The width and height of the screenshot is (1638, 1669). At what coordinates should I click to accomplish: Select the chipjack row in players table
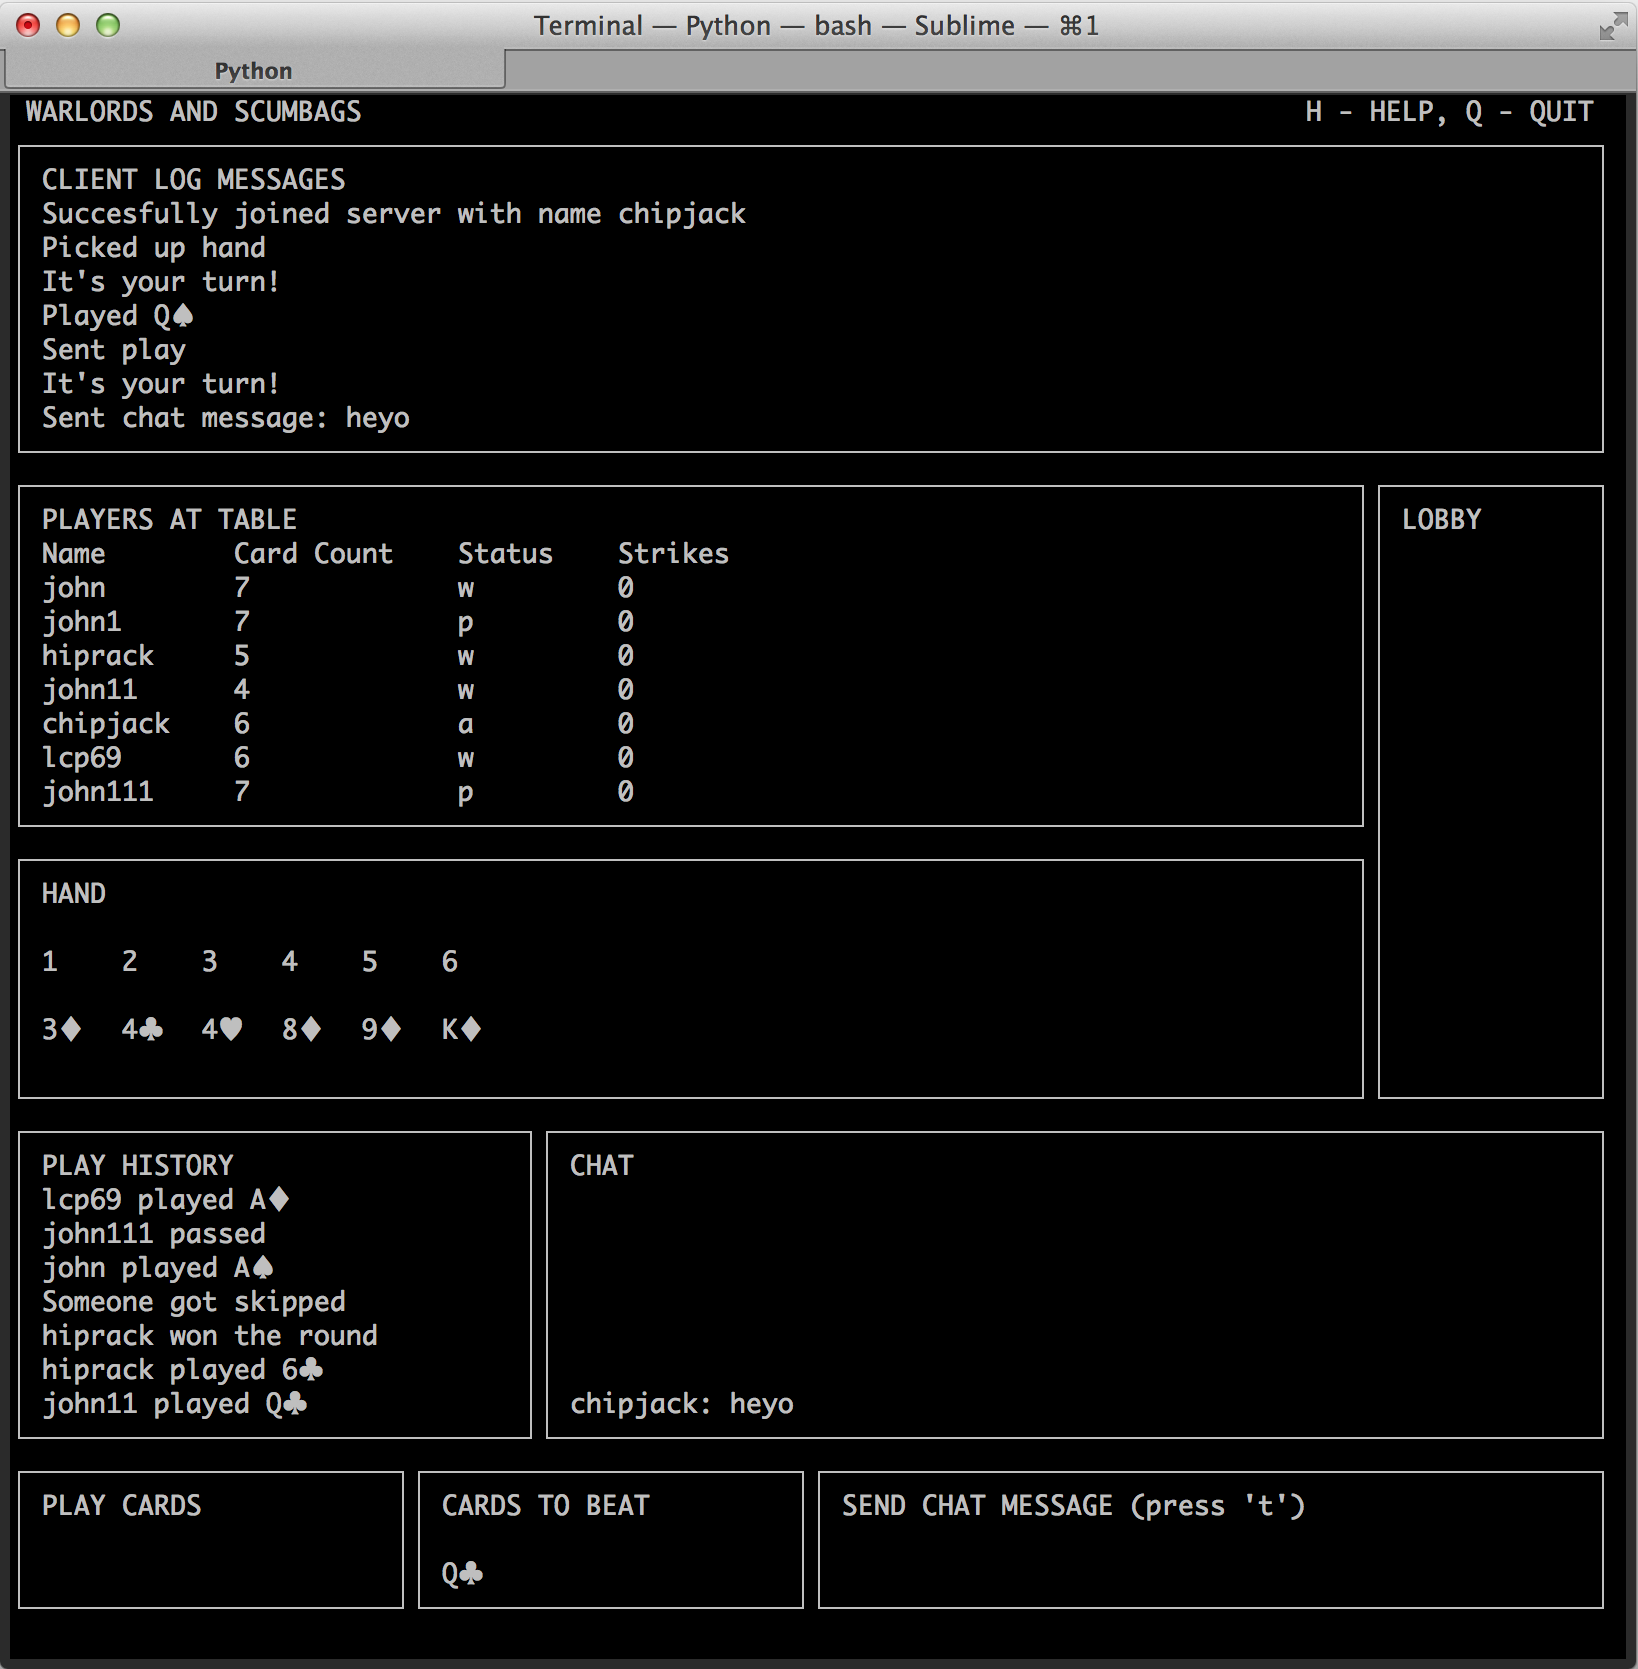pyautogui.click(x=106, y=724)
